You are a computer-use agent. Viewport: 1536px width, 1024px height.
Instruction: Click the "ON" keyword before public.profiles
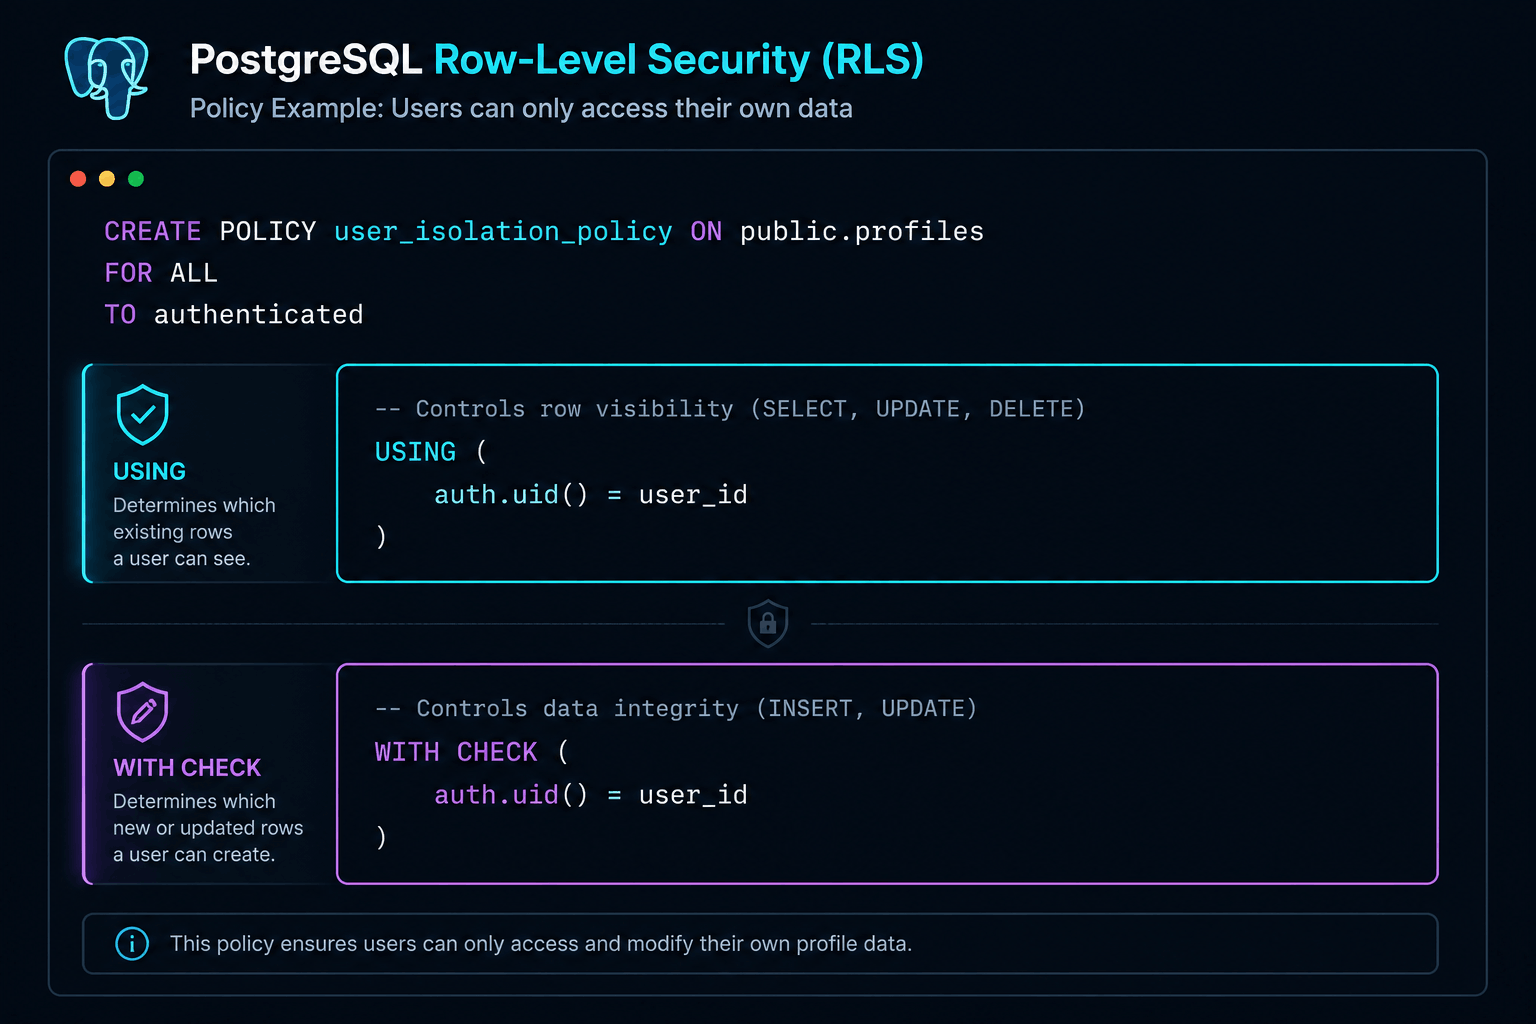point(706,232)
